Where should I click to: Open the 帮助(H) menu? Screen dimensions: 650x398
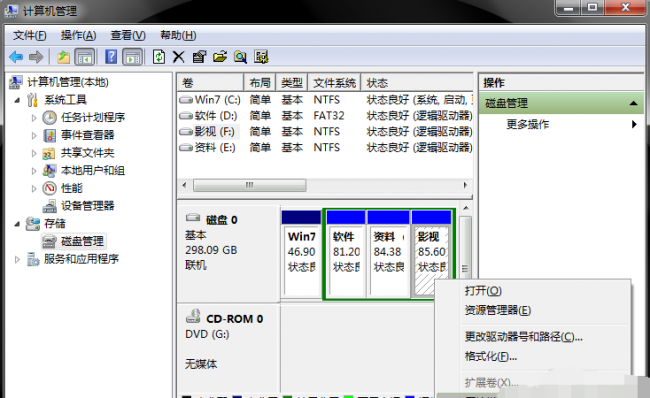tap(178, 36)
